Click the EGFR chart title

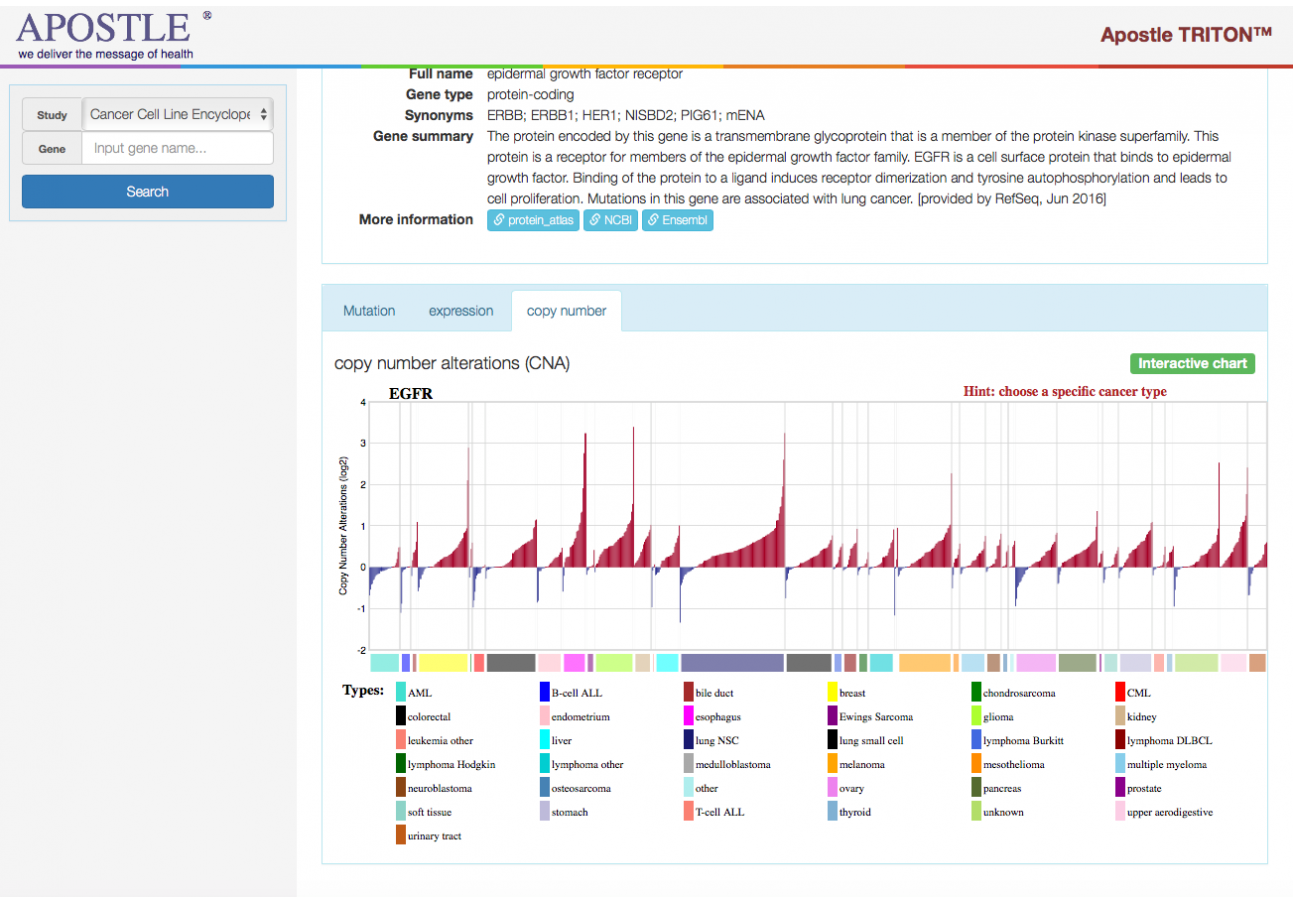point(410,394)
